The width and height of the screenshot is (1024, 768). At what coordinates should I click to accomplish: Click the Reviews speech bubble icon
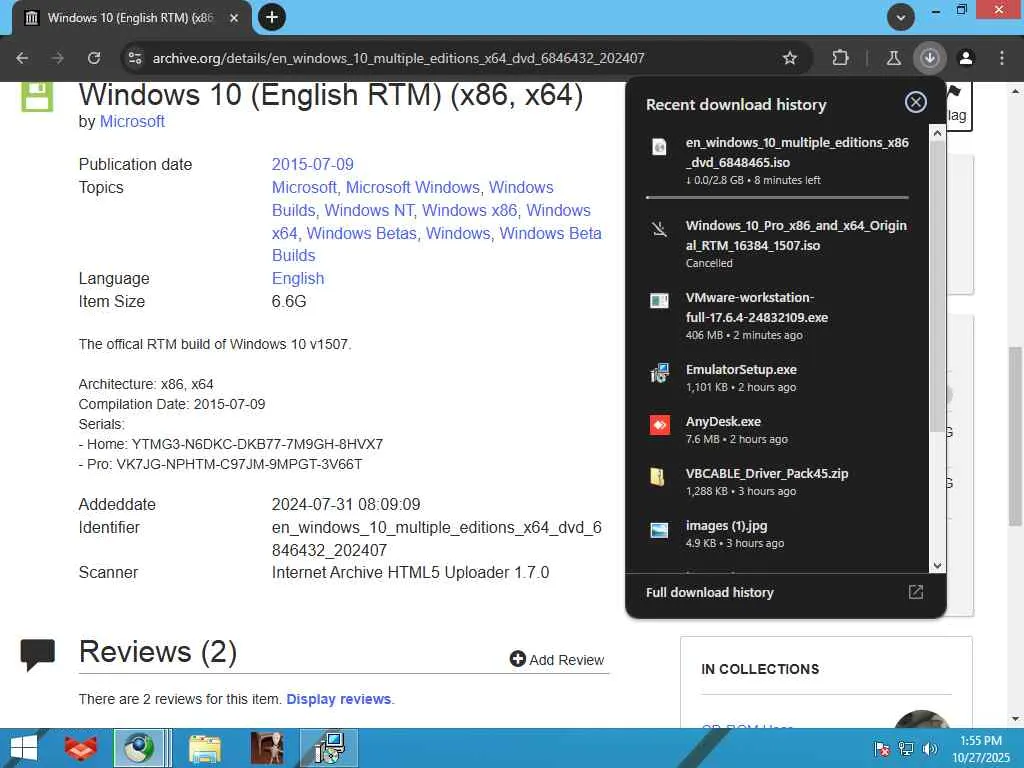pyautogui.click(x=38, y=654)
